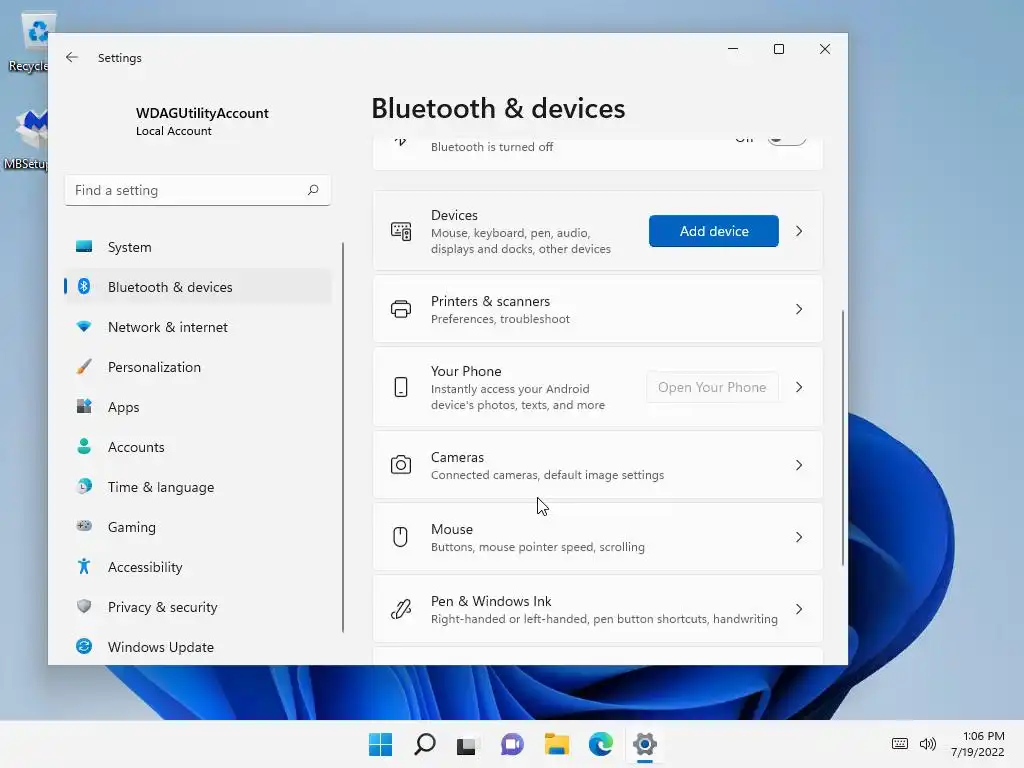
Task: Open Pen & Windows Ink chevron
Action: 799,609
